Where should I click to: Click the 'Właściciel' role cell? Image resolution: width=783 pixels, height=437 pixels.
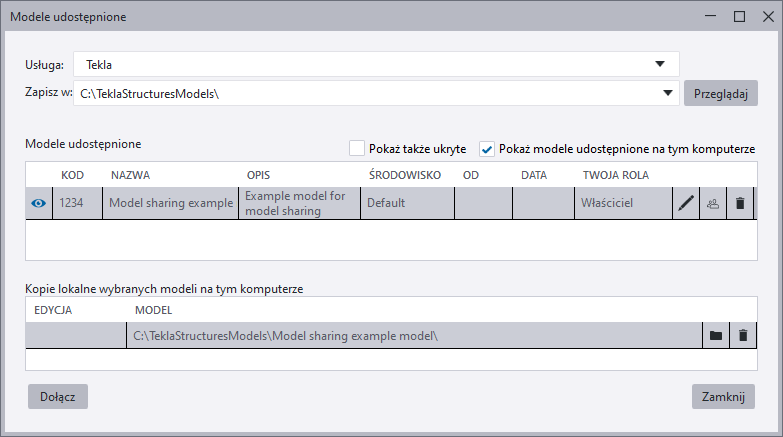click(x=623, y=203)
